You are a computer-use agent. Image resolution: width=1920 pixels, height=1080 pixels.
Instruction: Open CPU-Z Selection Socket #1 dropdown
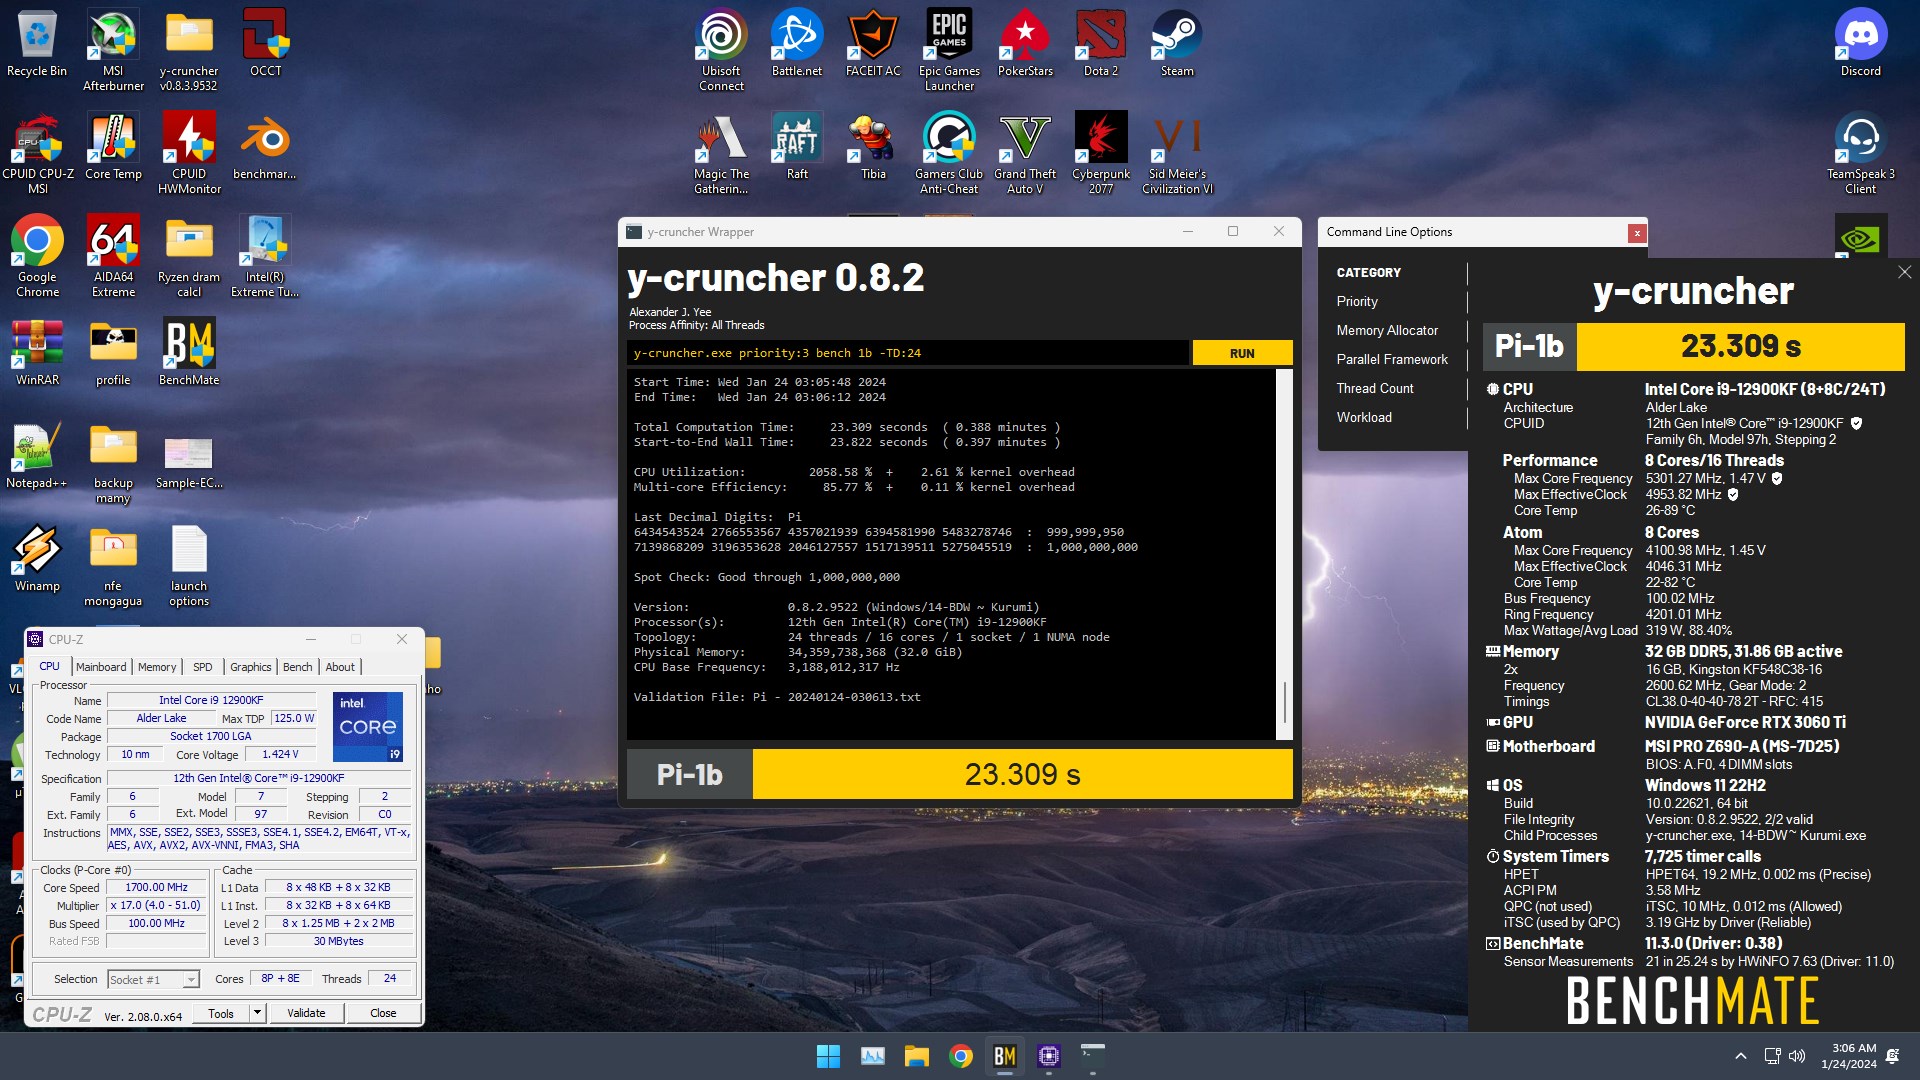[x=154, y=980]
